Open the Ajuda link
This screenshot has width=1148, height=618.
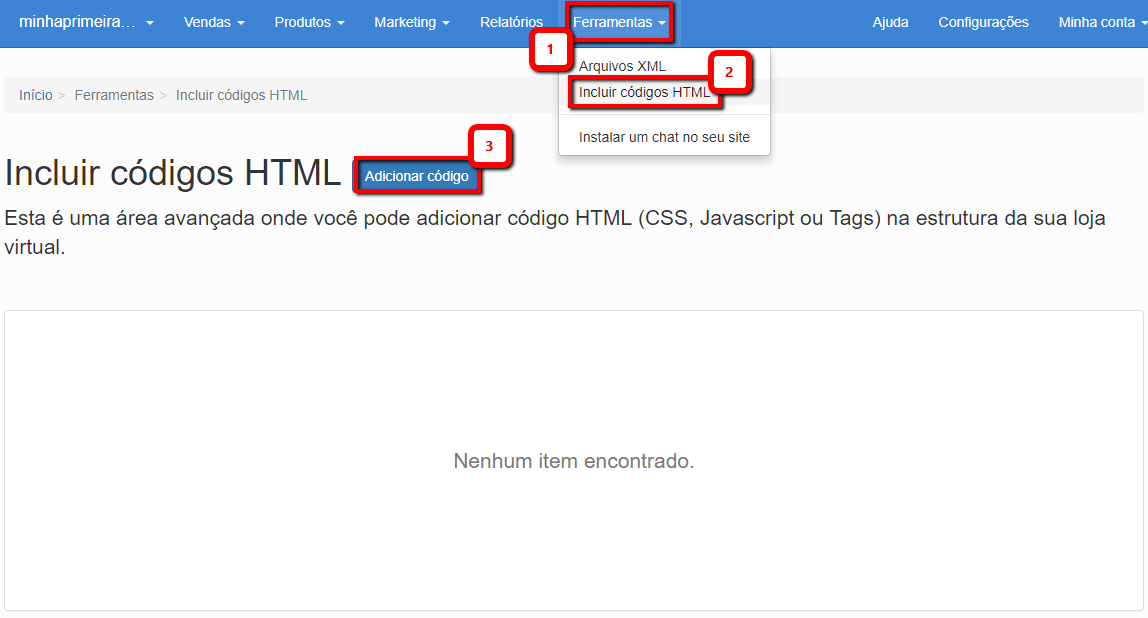(890, 23)
